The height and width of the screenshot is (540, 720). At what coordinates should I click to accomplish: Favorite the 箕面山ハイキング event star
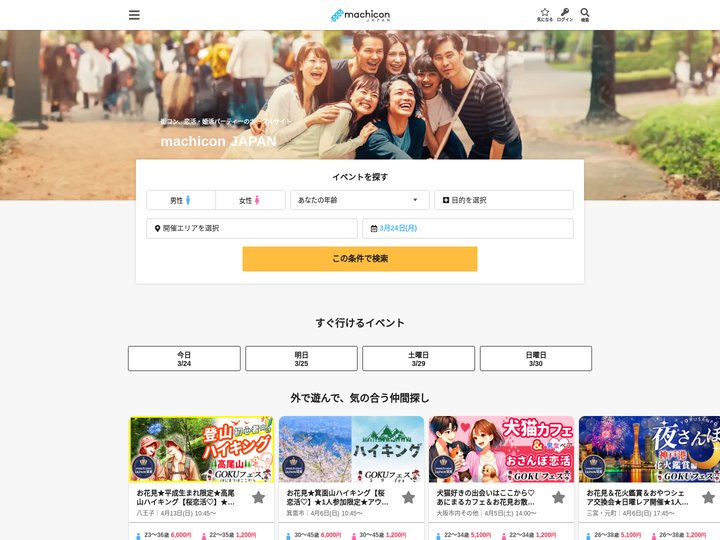pyautogui.click(x=408, y=497)
